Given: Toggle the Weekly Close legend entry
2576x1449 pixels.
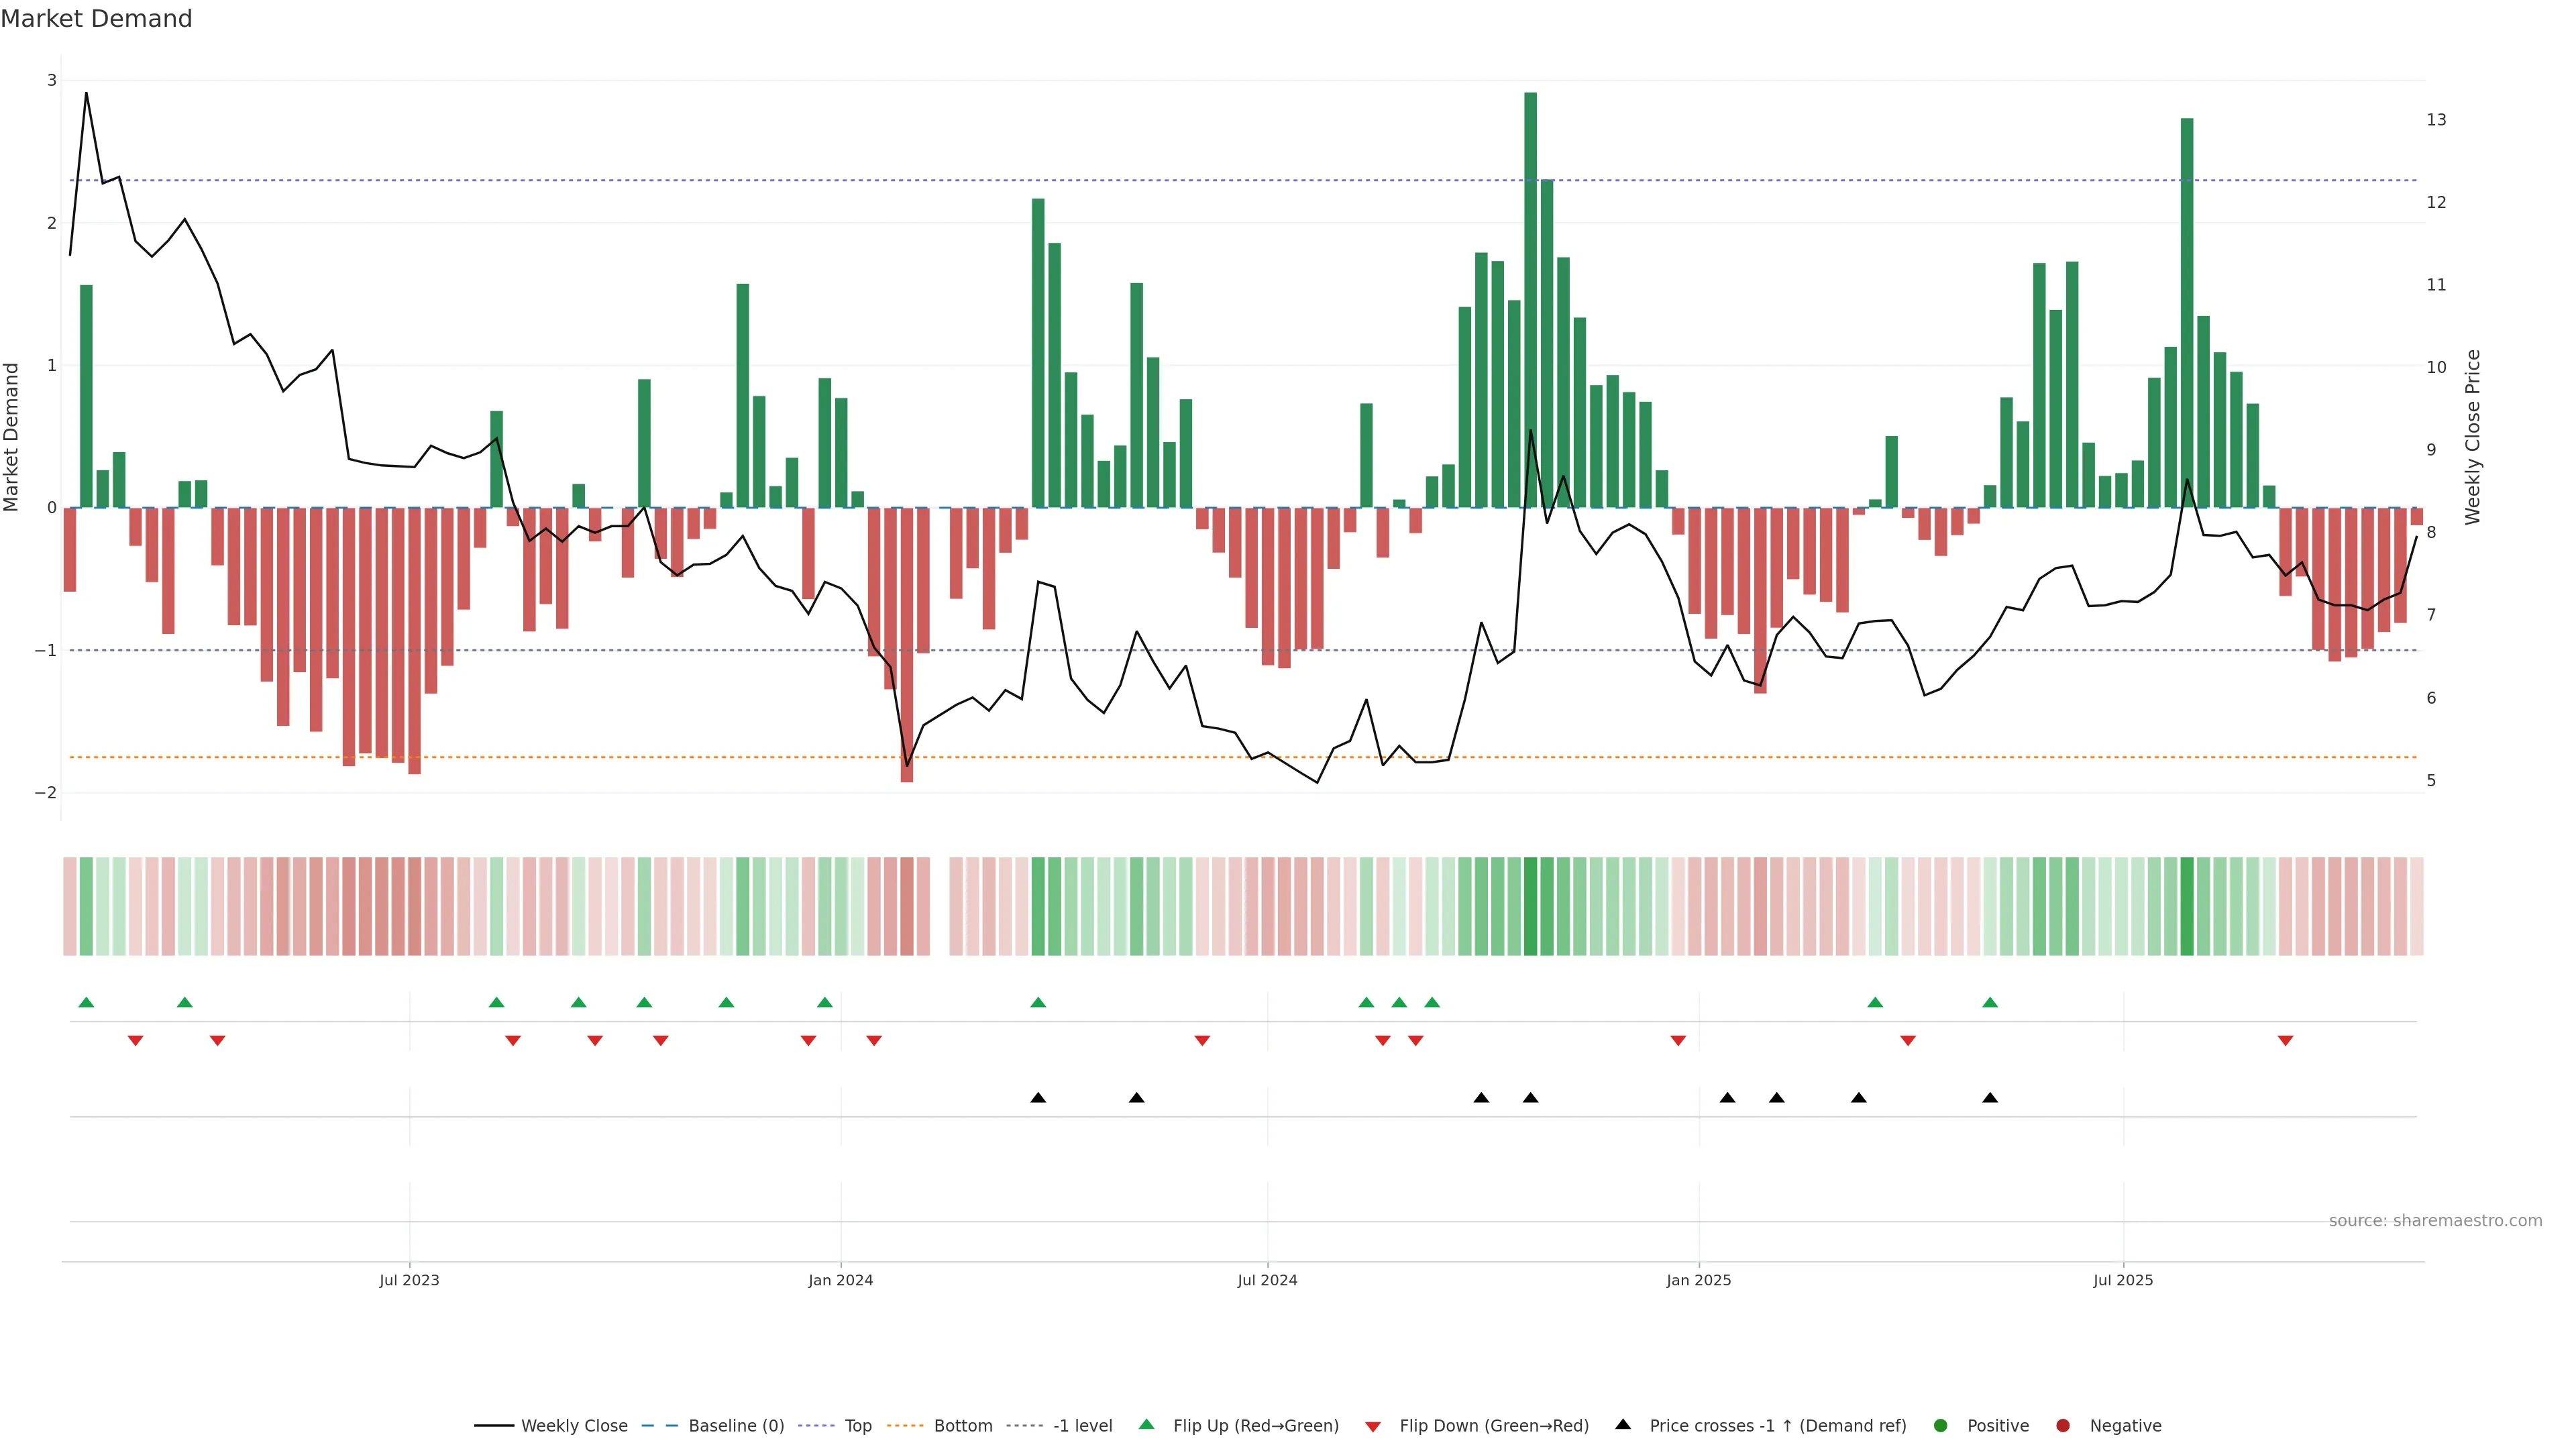Looking at the screenshot, I should 574,1425.
